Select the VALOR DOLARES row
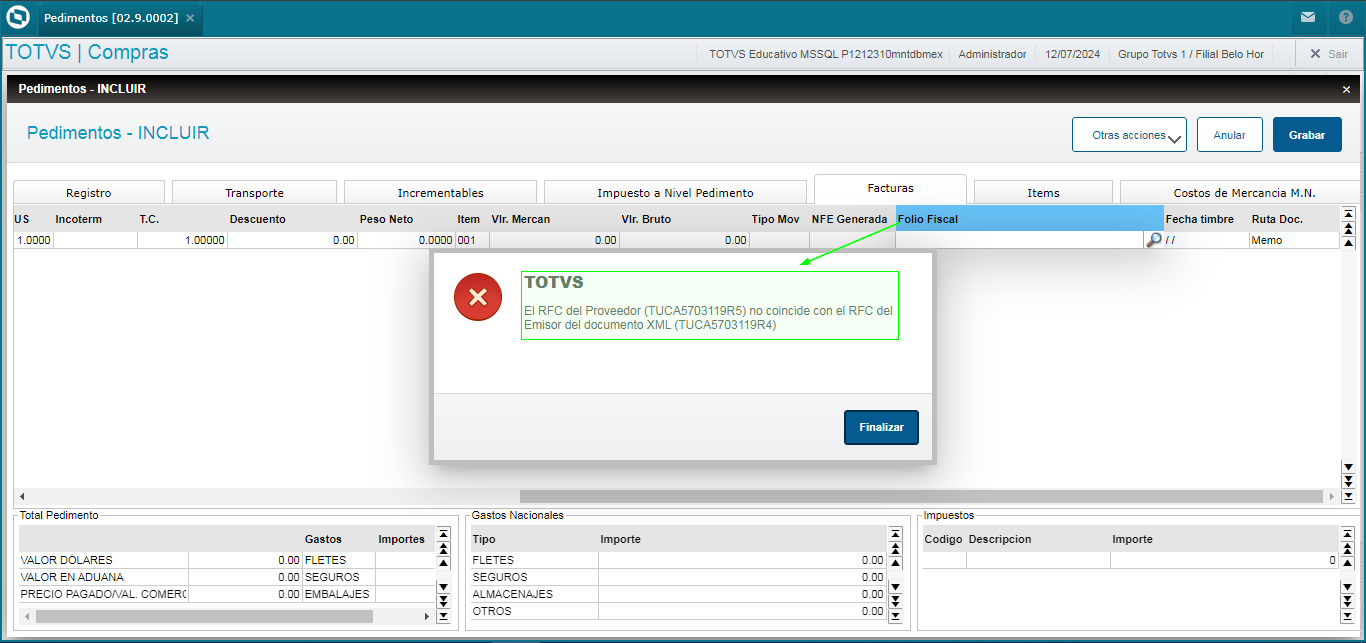Viewport: 1366px width, 643px height. pos(225,560)
